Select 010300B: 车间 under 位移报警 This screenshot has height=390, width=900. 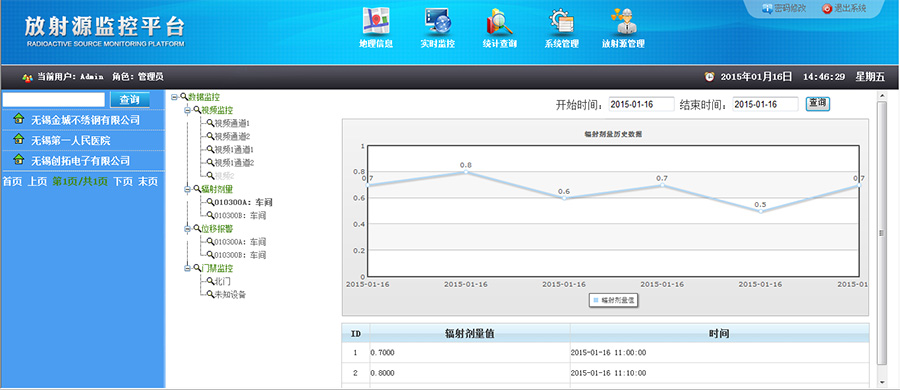pos(240,255)
